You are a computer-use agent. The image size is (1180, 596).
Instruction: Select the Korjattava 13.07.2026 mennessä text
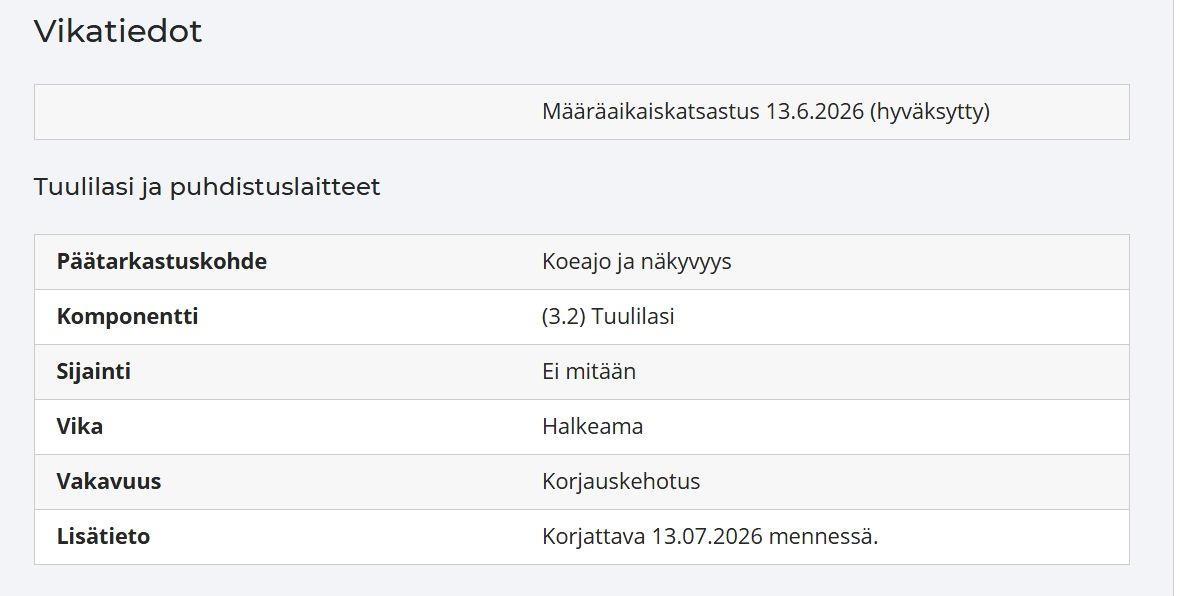[x=710, y=537]
